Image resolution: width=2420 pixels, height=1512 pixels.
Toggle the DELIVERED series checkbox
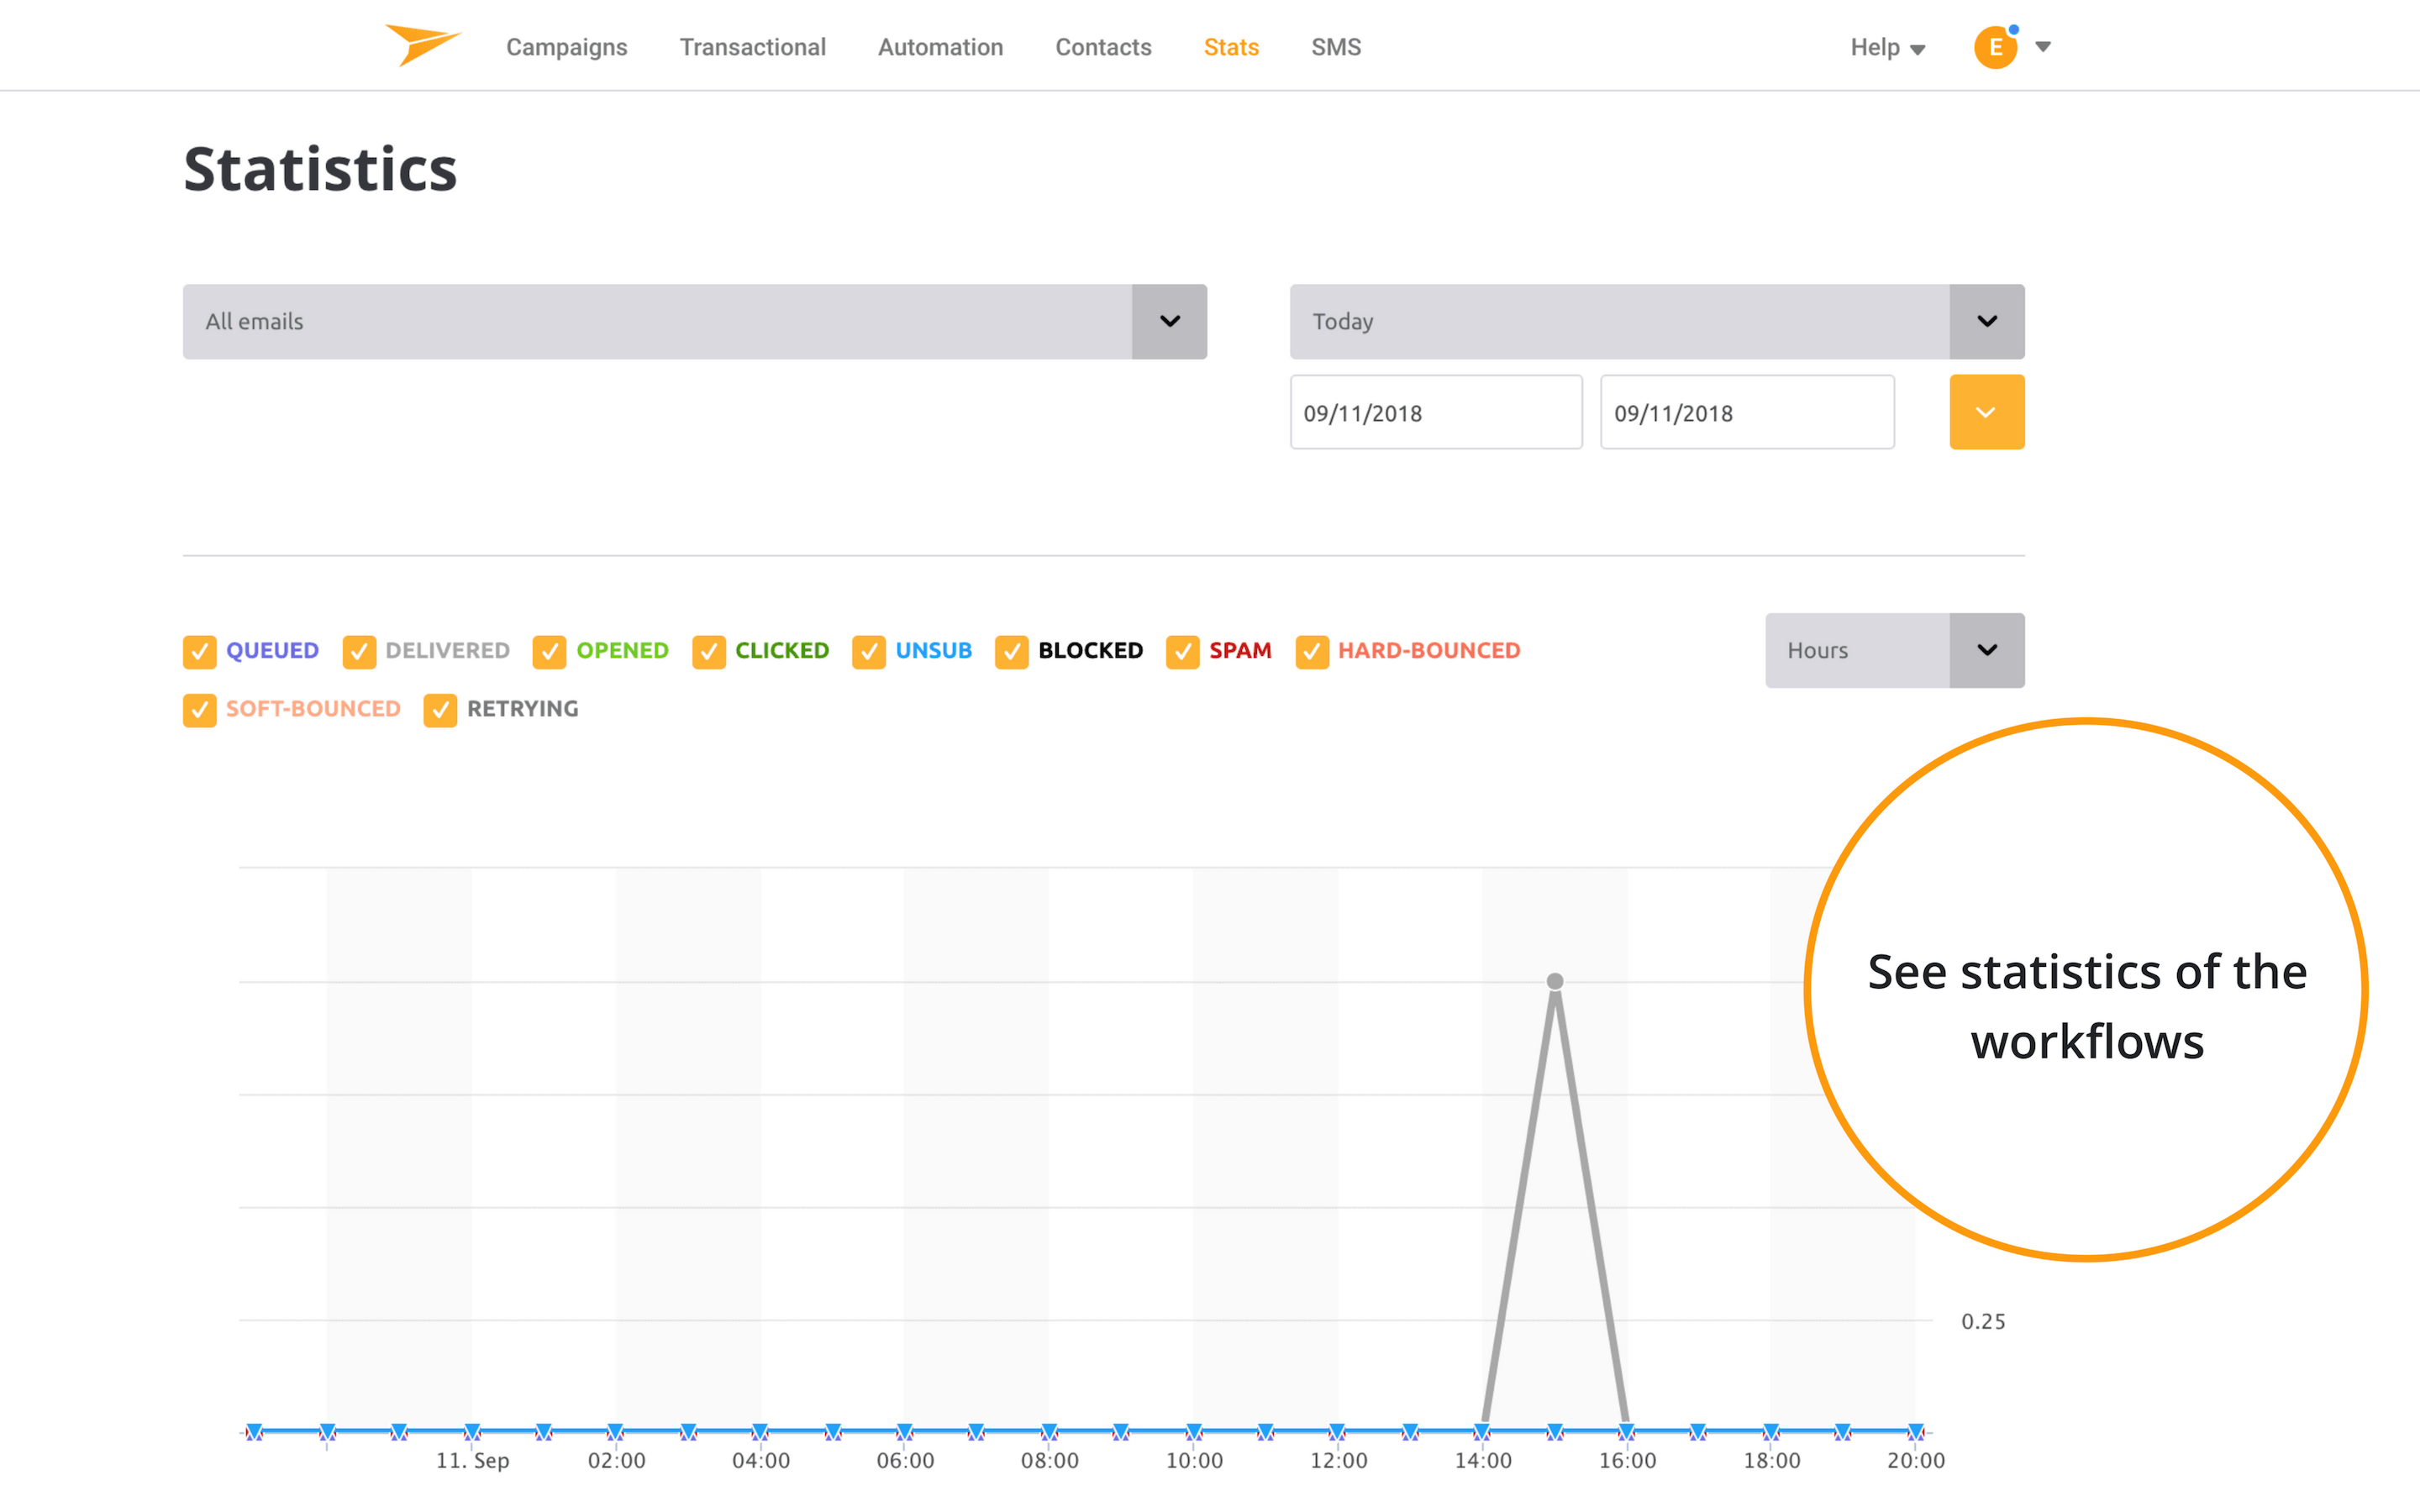pos(359,651)
